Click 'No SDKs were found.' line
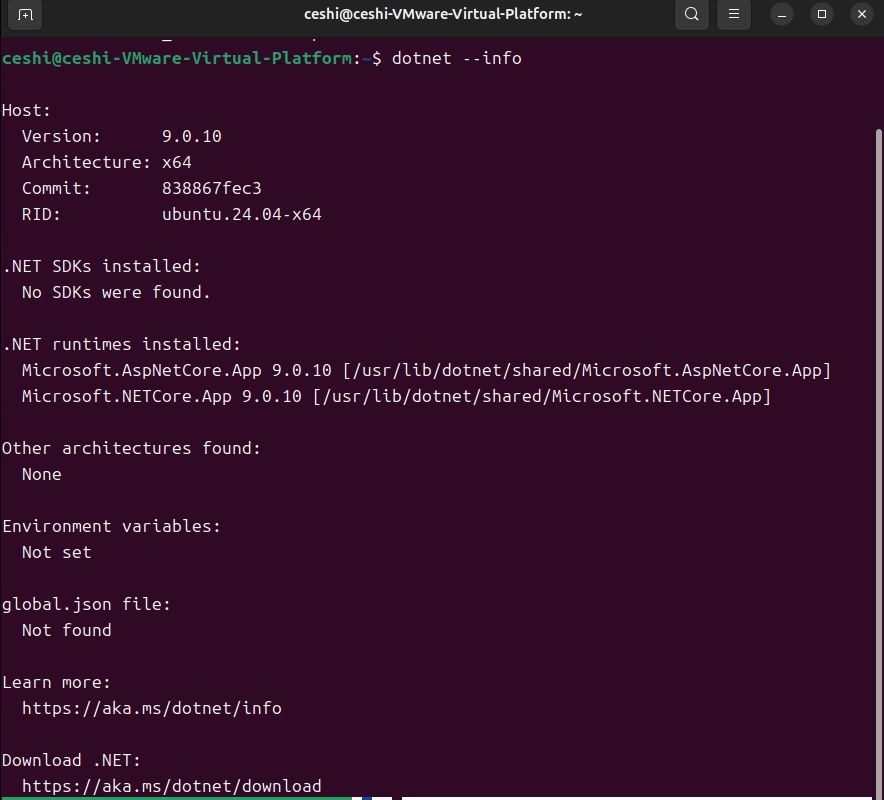The width and height of the screenshot is (884, 800). pos(116,292)
